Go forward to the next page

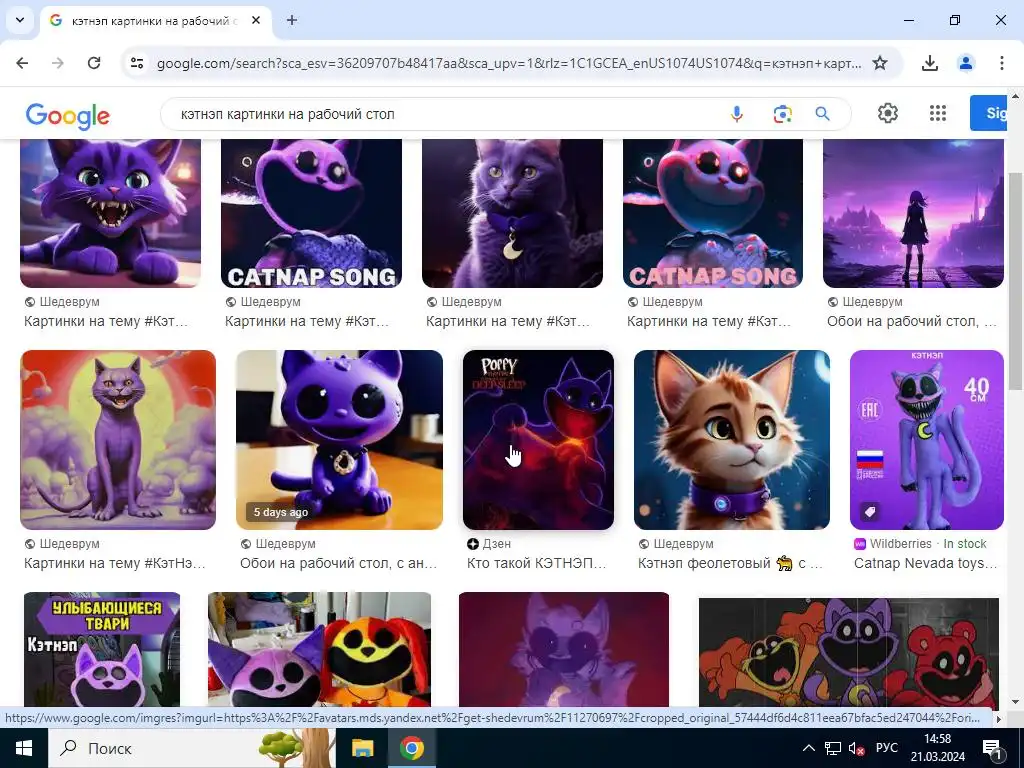pyautogui.click(x=58, y=63)
